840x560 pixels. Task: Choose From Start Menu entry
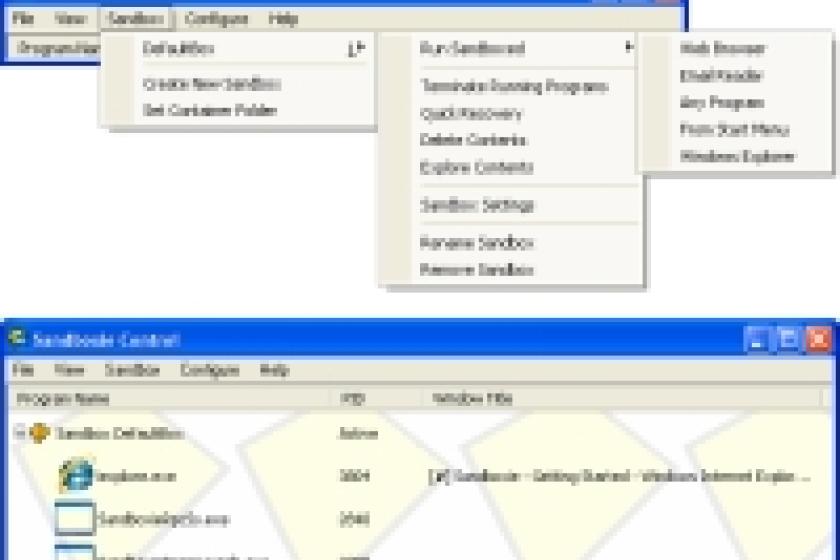[734, 130]
